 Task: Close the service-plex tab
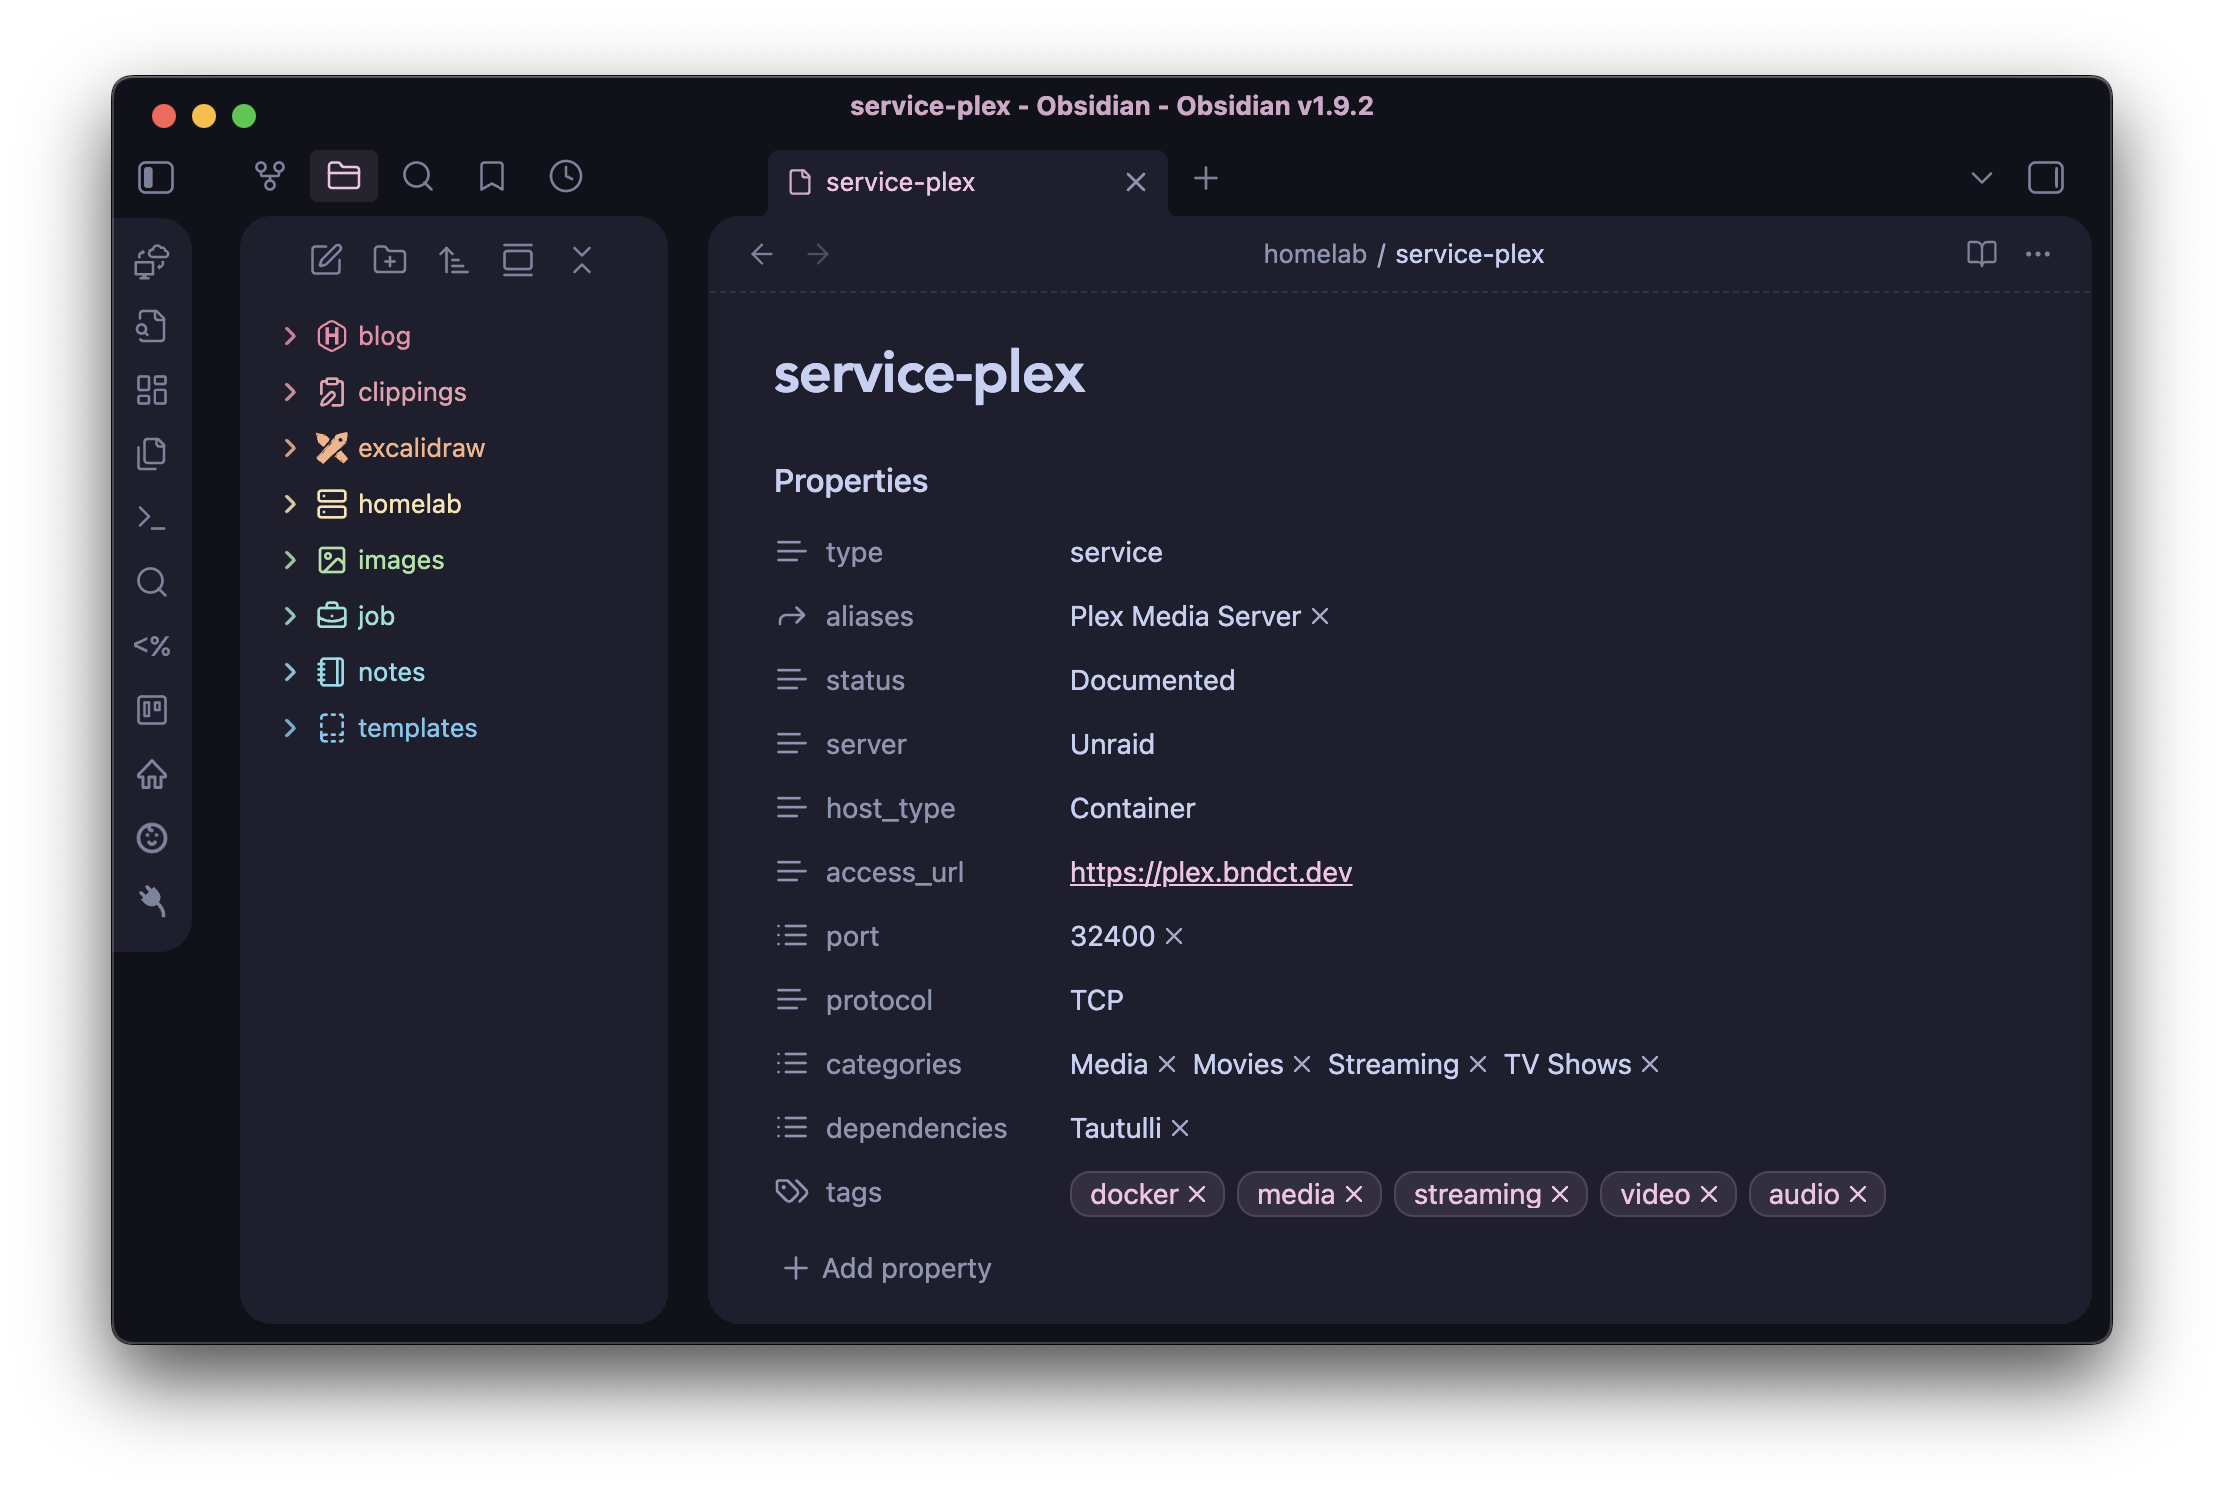1136,182
